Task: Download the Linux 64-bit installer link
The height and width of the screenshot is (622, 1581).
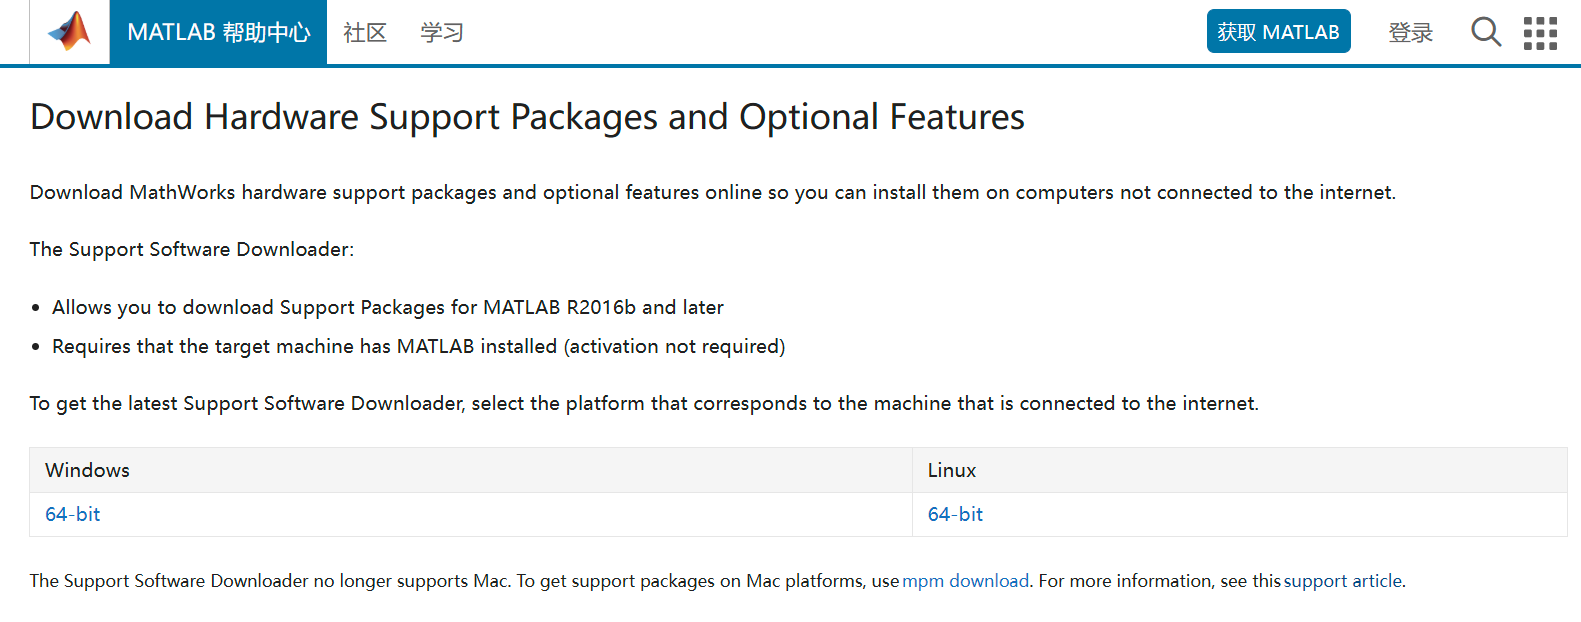Action: coord(955,514)
